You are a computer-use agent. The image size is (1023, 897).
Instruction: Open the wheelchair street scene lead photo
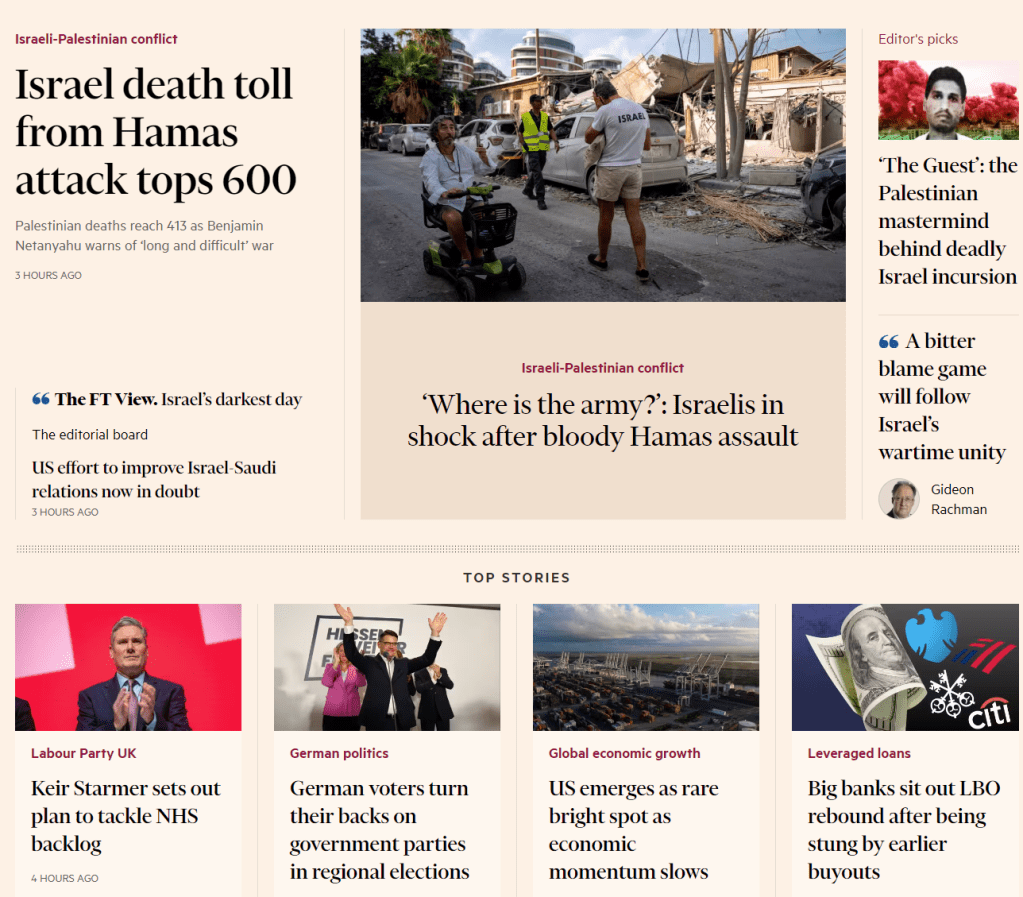603,165
